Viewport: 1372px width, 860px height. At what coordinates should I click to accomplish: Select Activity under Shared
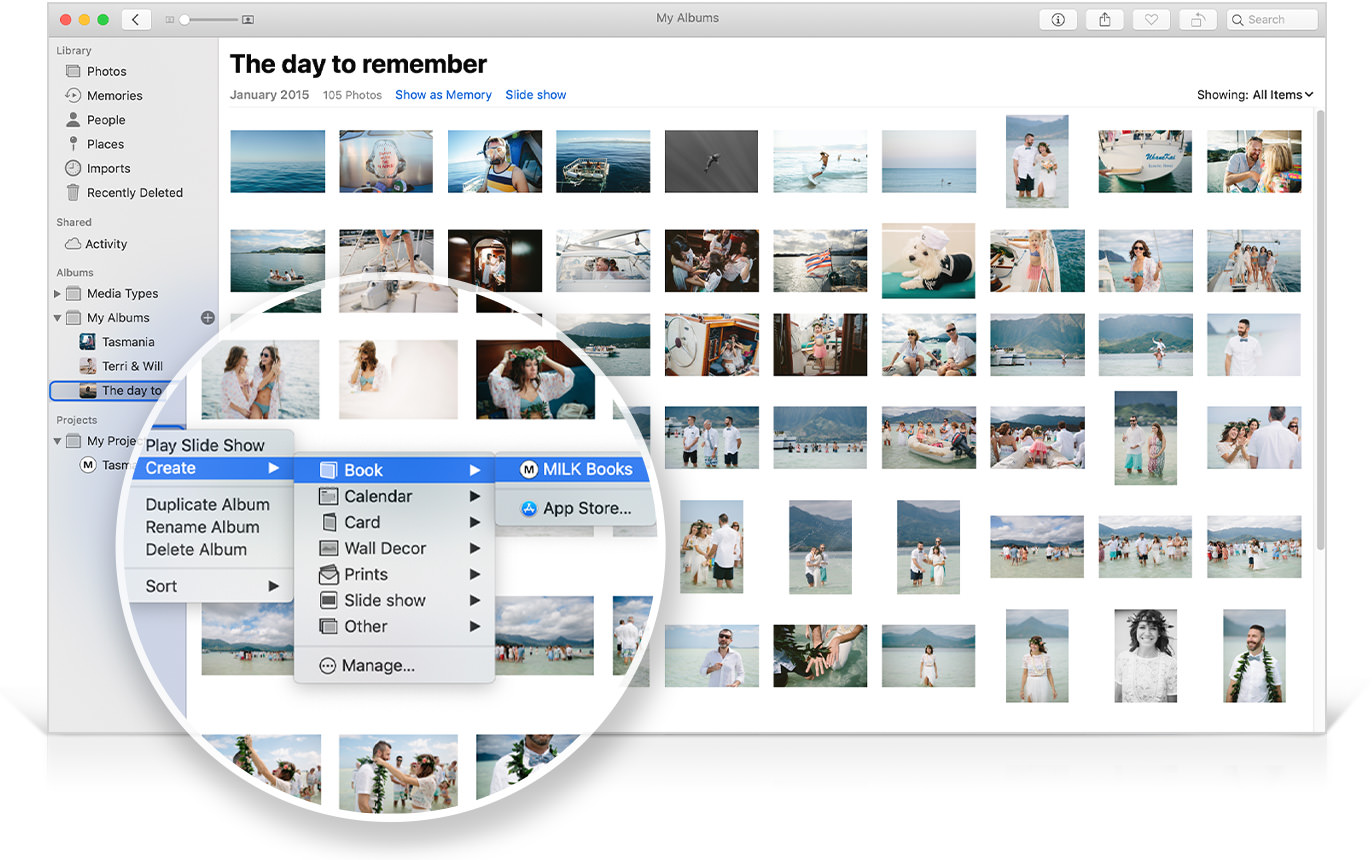106,243
